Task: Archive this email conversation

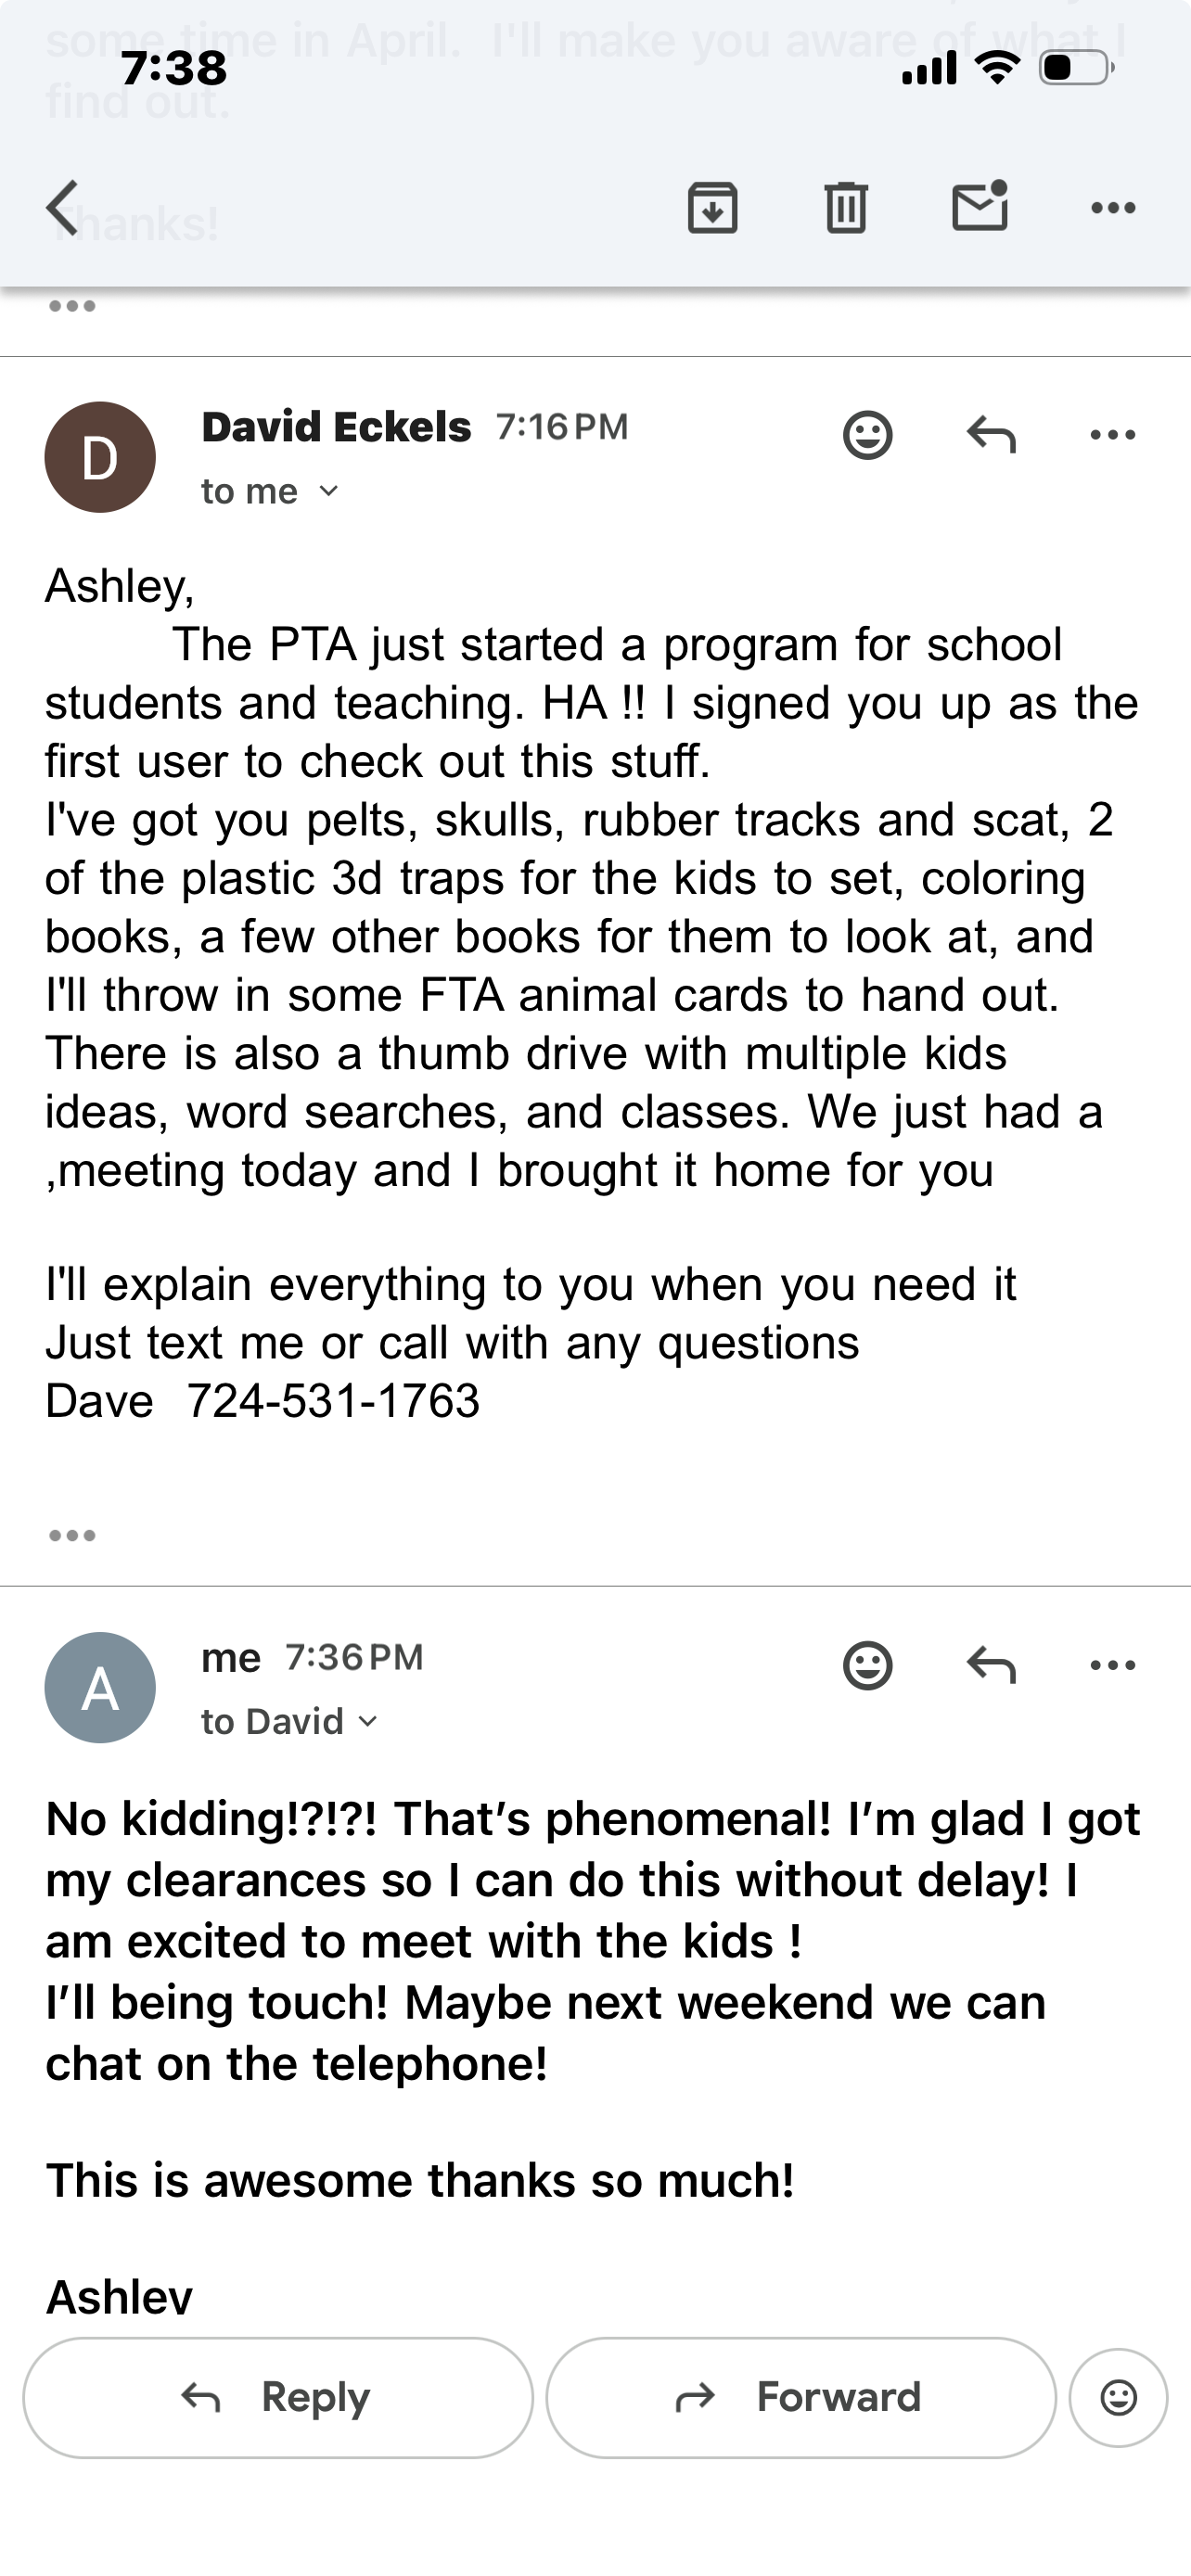Action: (x=712, y=208)
